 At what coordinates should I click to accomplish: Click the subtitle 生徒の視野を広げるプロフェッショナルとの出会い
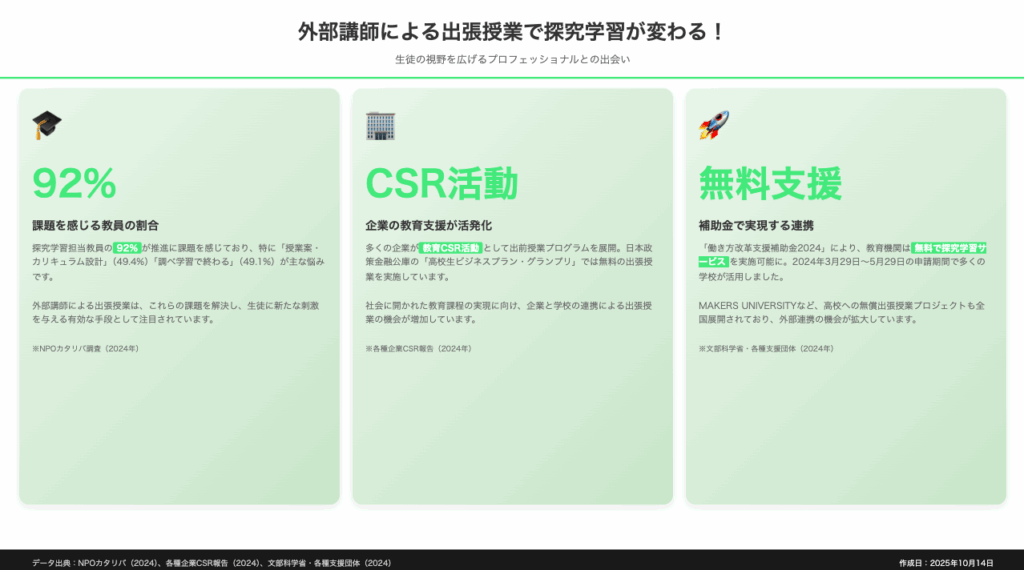click(x=511, y=59)
